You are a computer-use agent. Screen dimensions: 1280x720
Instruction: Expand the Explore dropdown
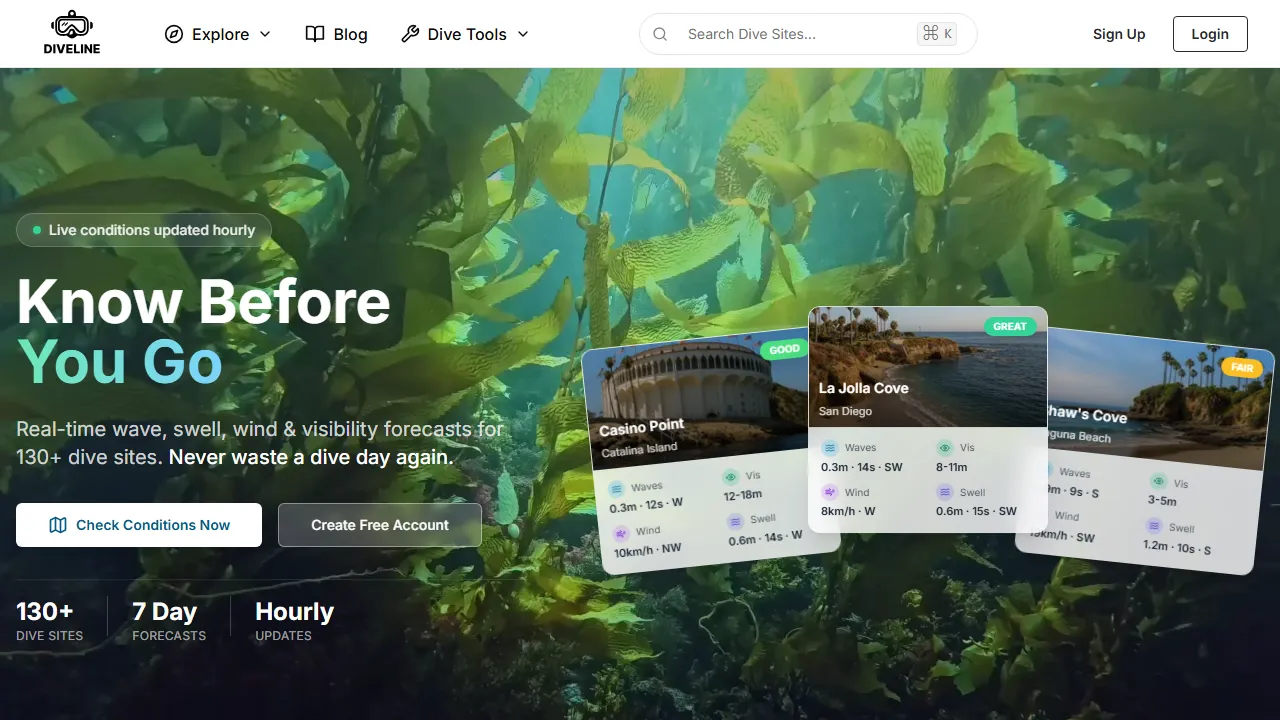click(x=220, y=34)
